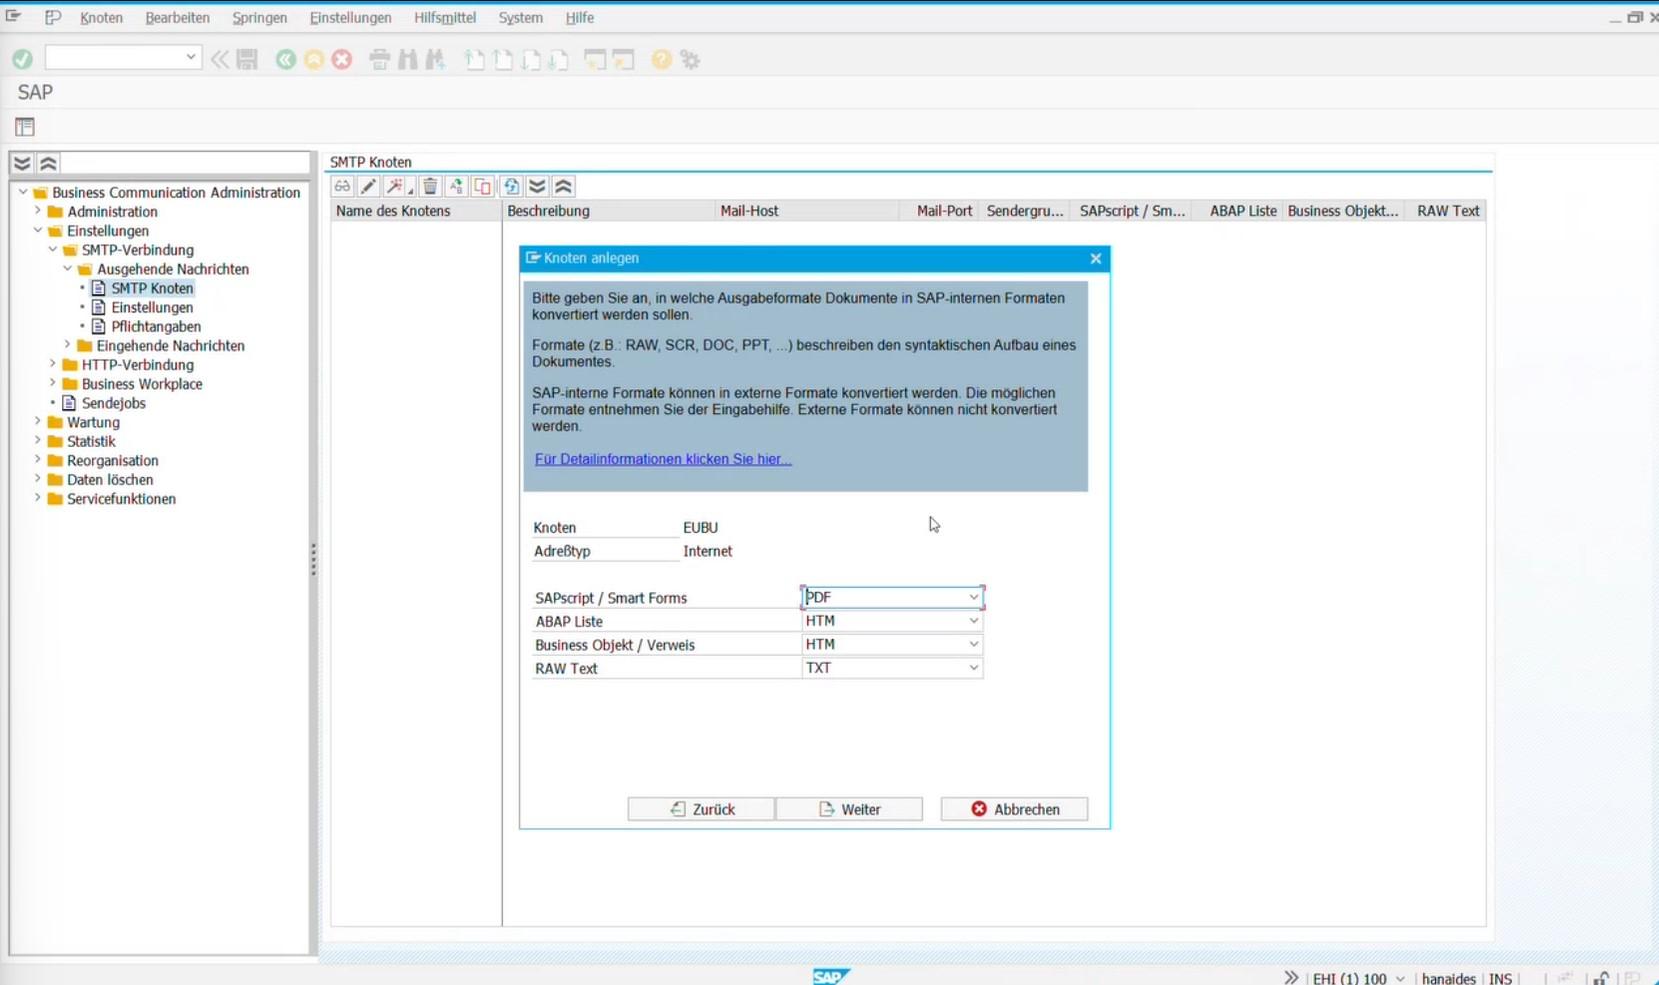
Task: Select Sendejobs tree item
Action: pos(114,403)
